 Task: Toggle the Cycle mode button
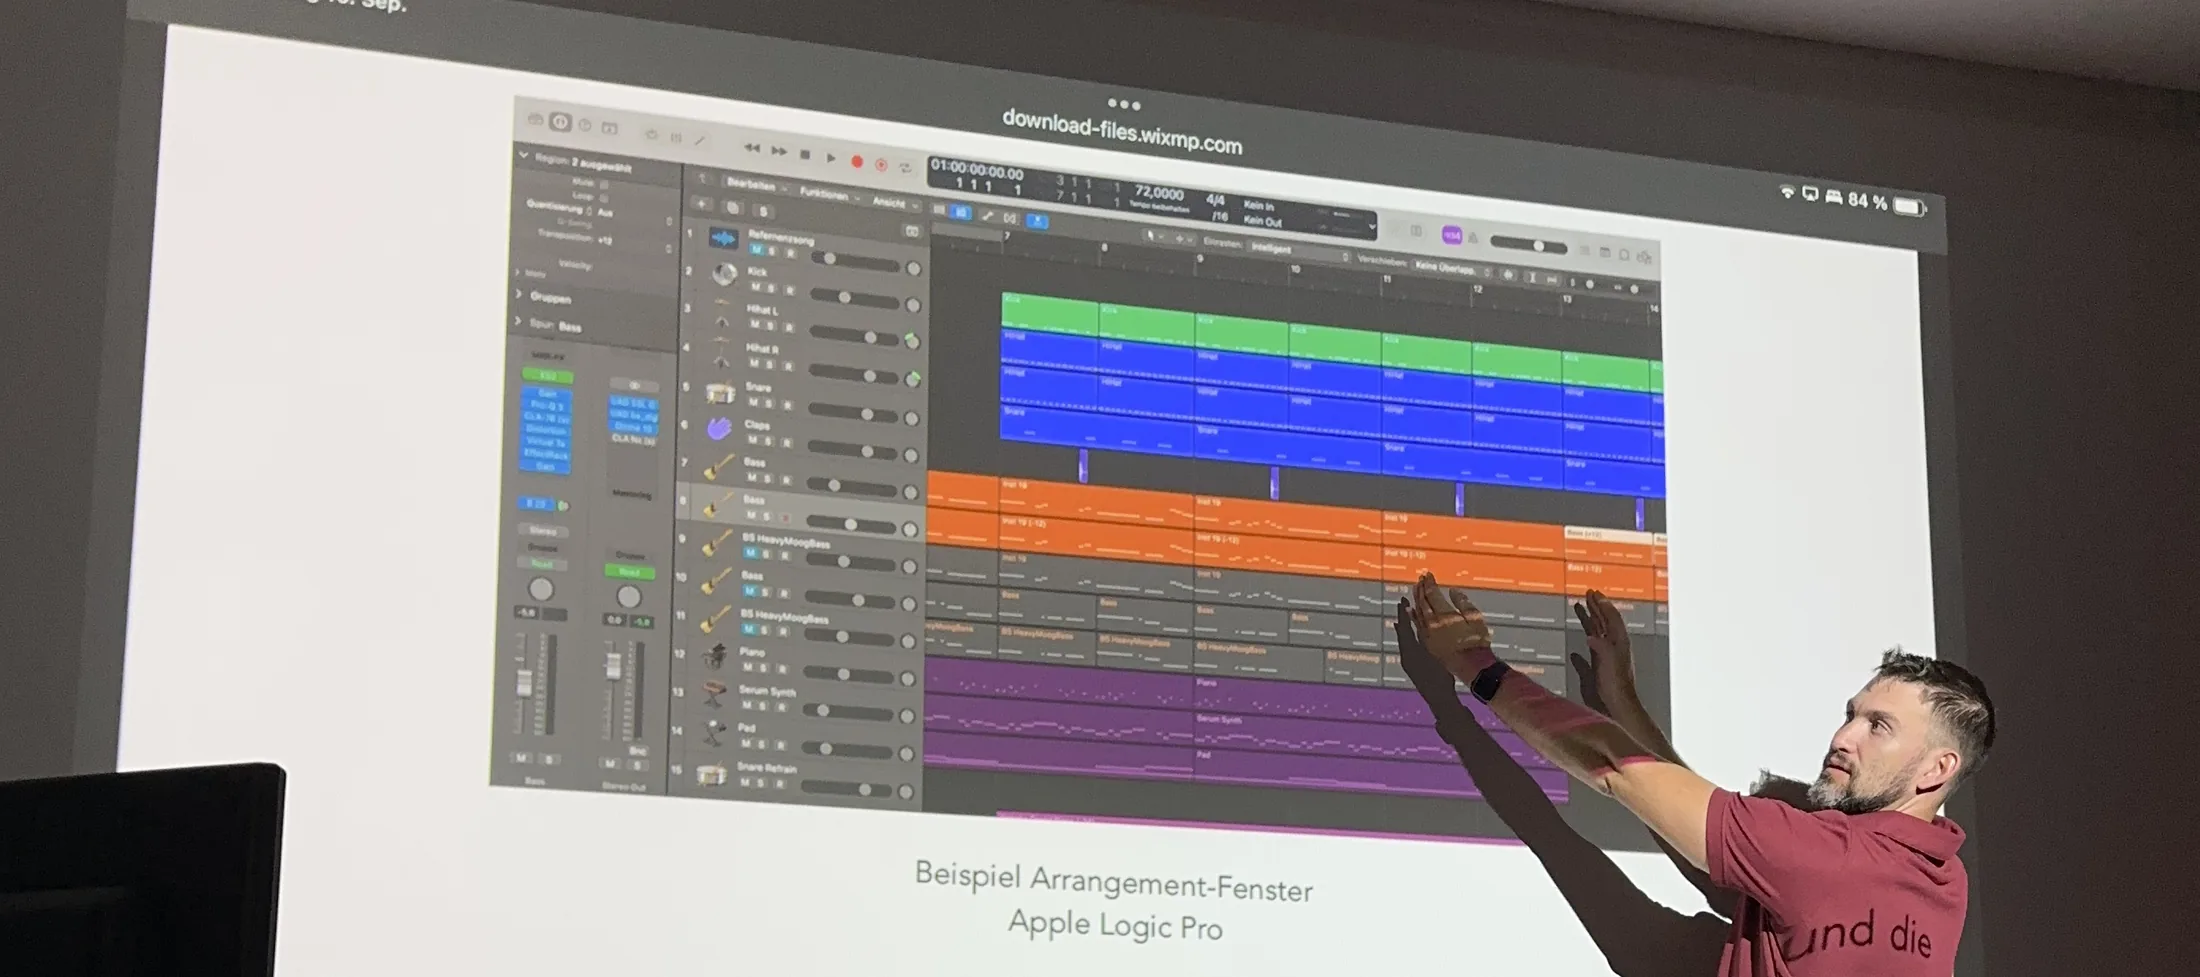[906, 167]
